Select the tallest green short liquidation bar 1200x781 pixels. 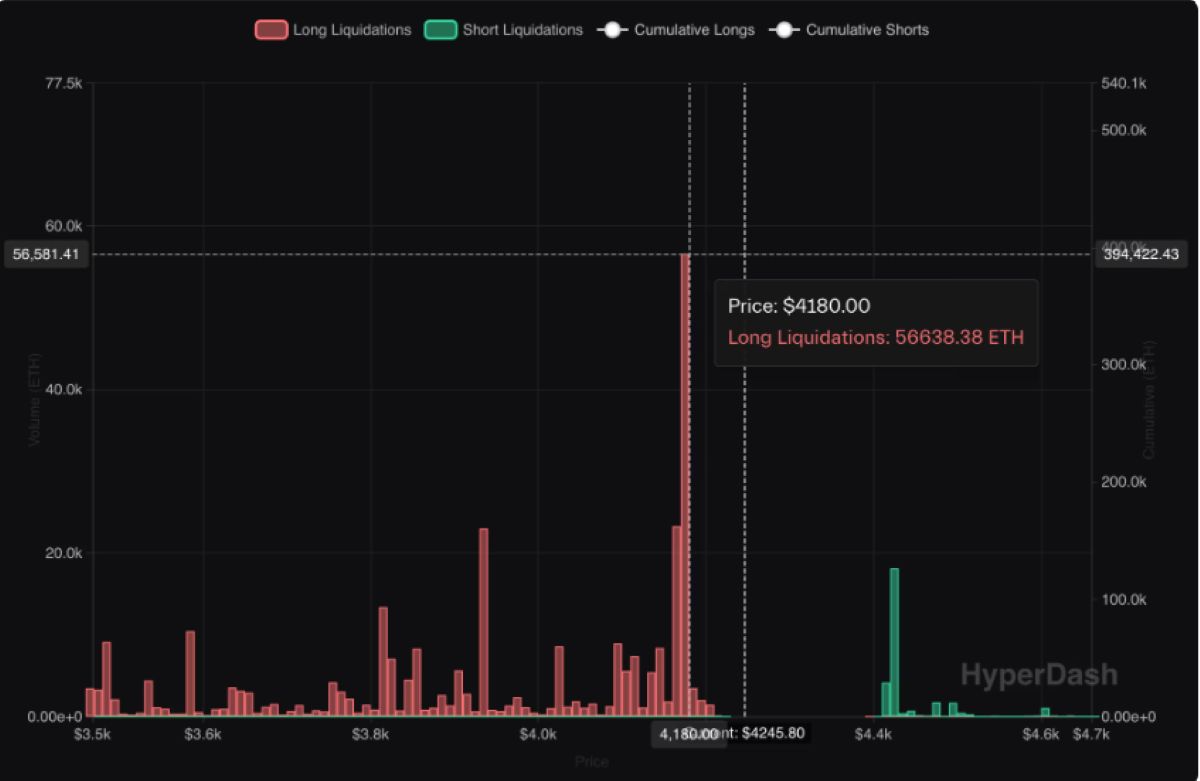coord(894,642)
